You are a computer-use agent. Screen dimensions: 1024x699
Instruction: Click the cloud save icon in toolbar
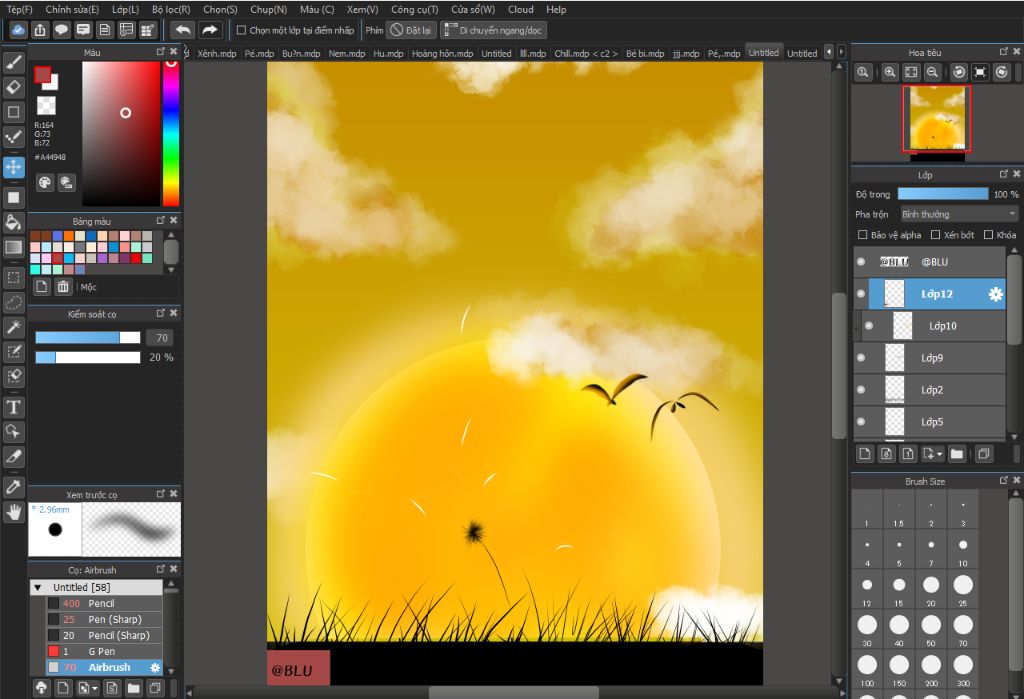[x=19, y=30]
